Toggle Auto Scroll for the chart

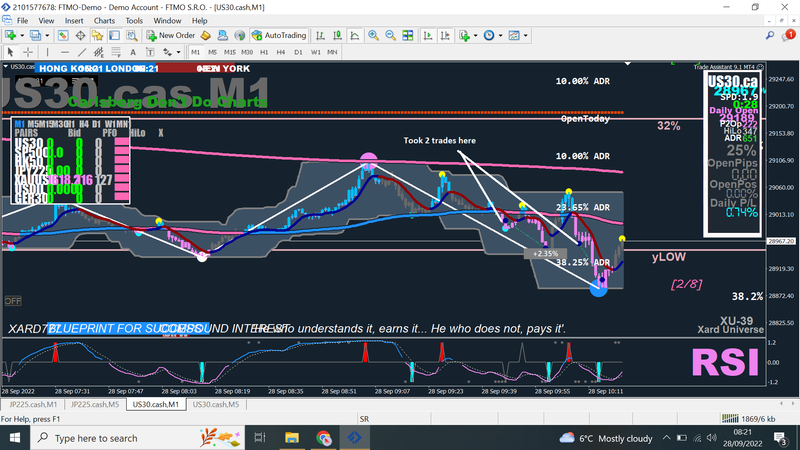click(x=428, y=35)
